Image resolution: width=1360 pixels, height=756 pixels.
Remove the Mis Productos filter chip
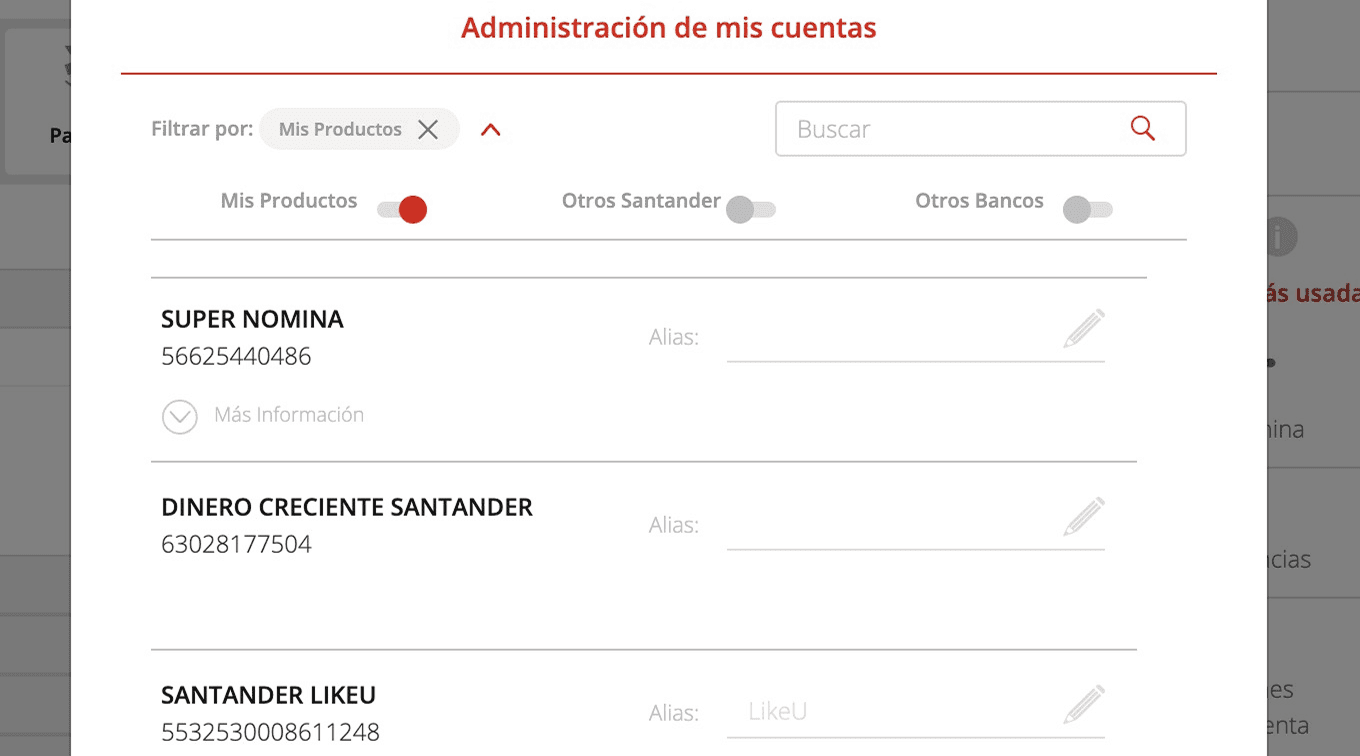tap(428, 129)
